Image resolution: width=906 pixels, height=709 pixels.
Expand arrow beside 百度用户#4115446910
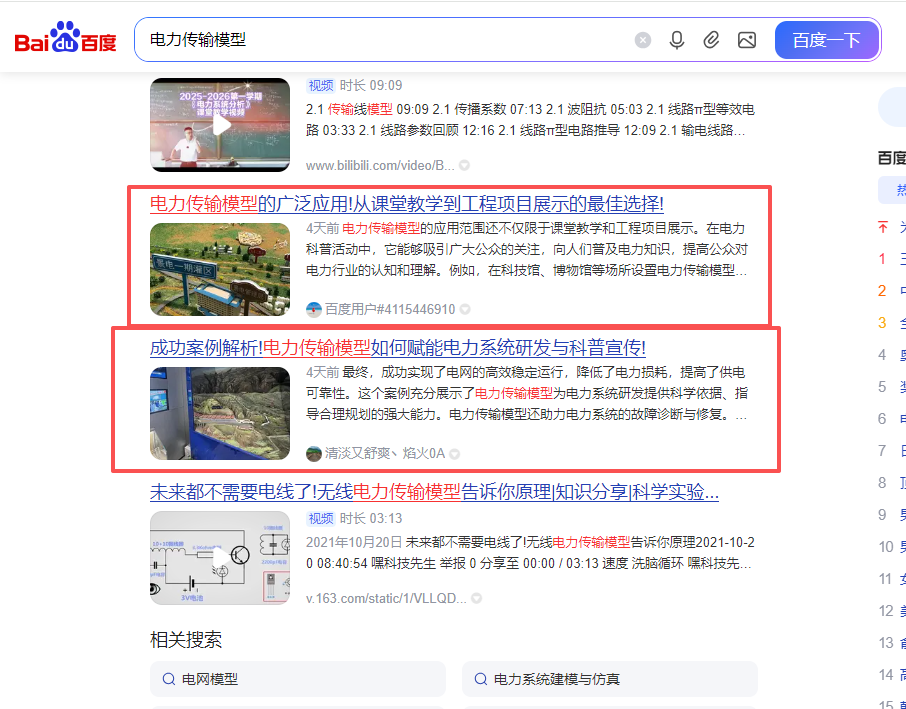(465, 310)
